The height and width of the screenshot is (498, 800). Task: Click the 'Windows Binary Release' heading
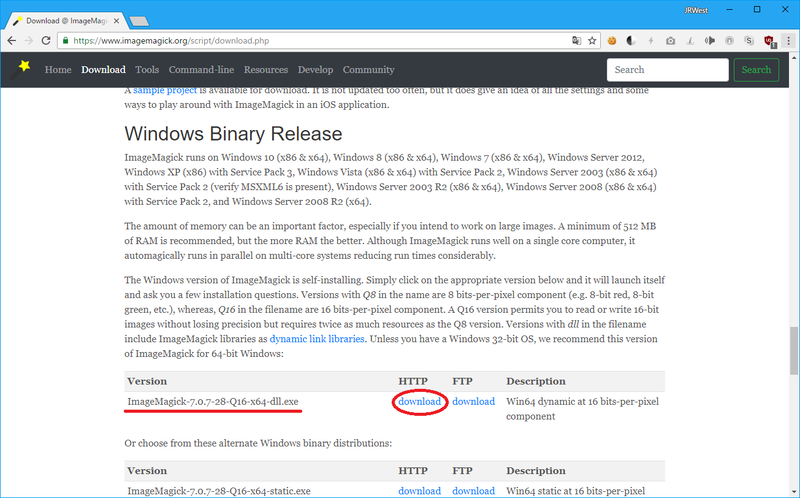pyautogui.click(x=233, y=134)
